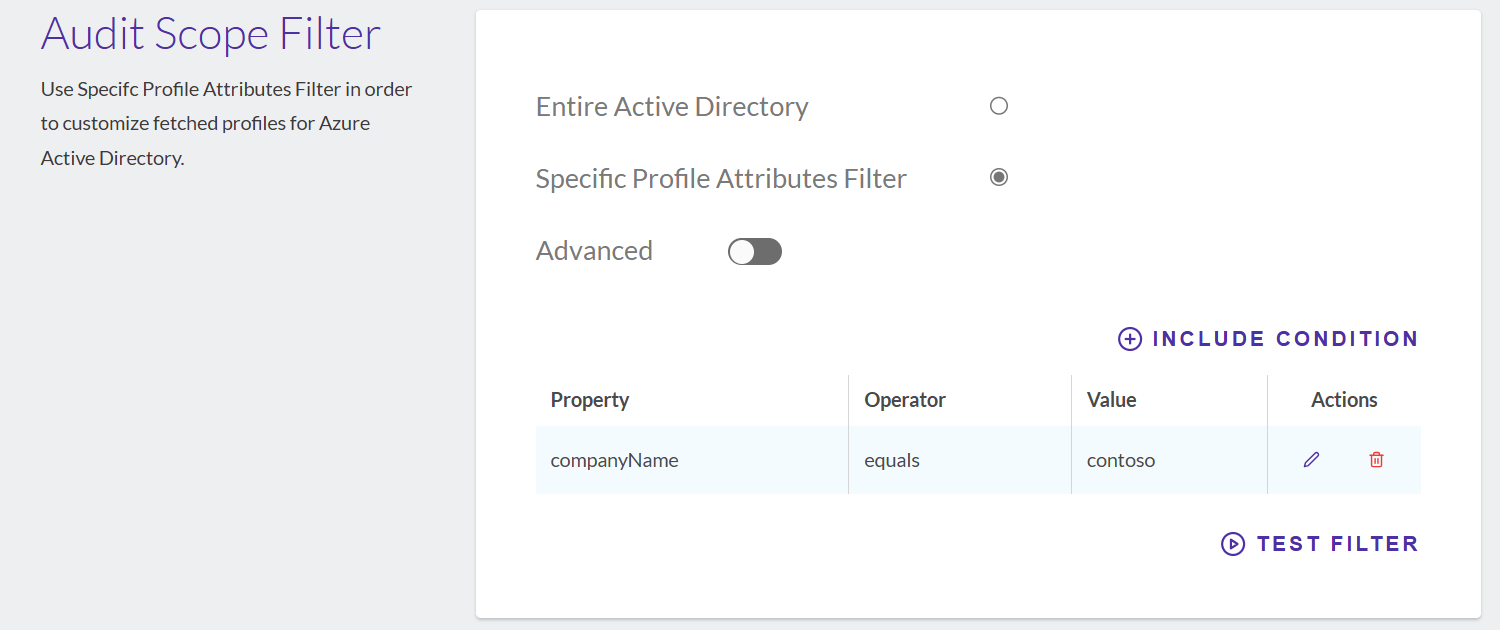Click the Entire Active Directory label

pos(672,107)
